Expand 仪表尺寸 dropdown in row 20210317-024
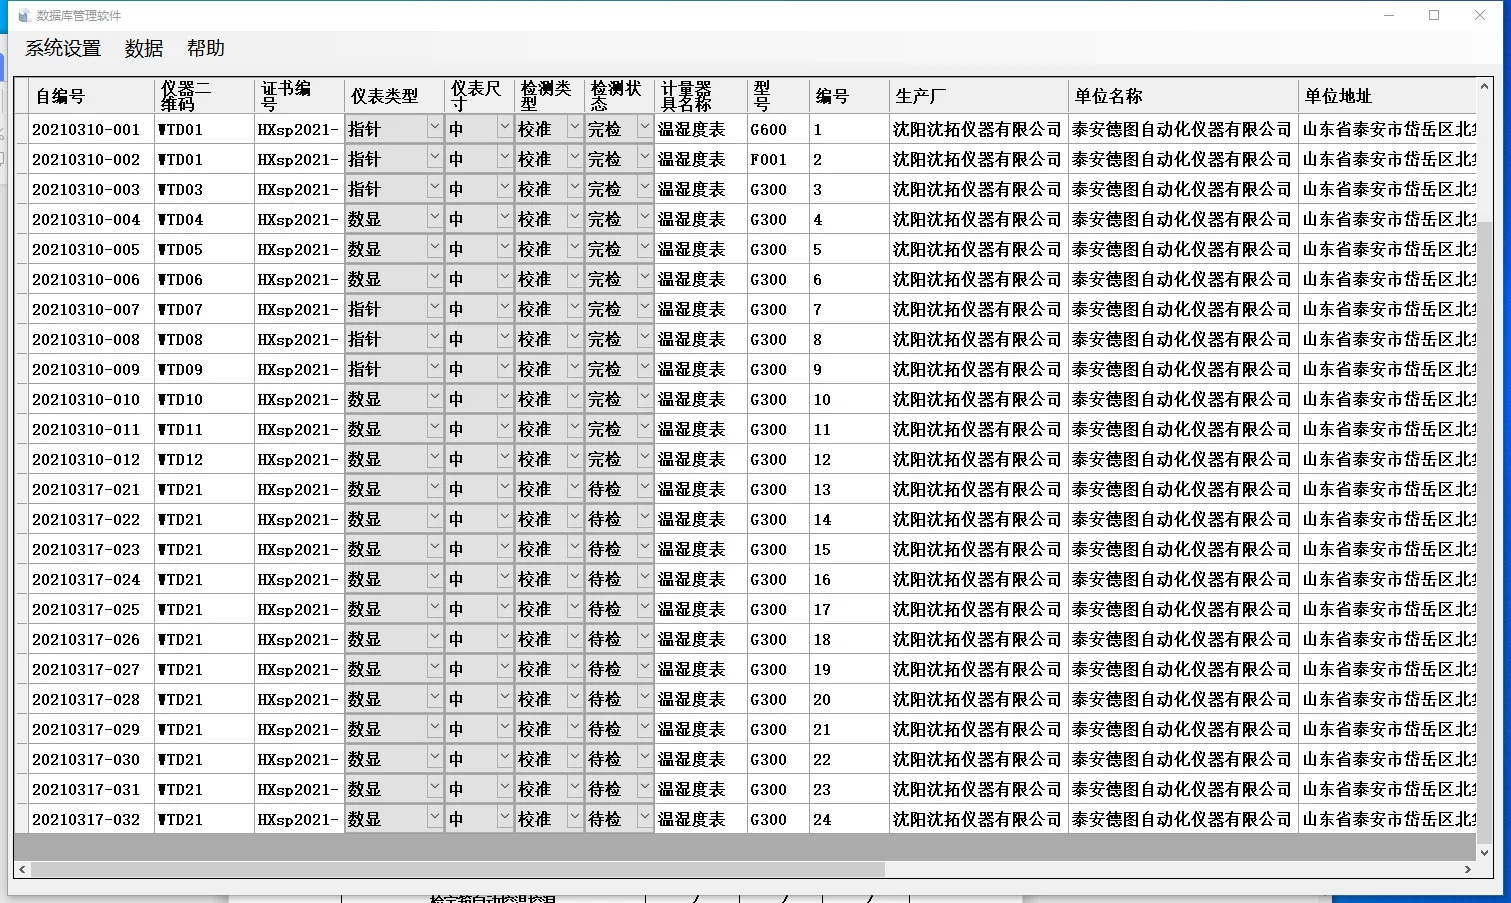This screenshot has width=1511, height=903. tap(505, 578)
